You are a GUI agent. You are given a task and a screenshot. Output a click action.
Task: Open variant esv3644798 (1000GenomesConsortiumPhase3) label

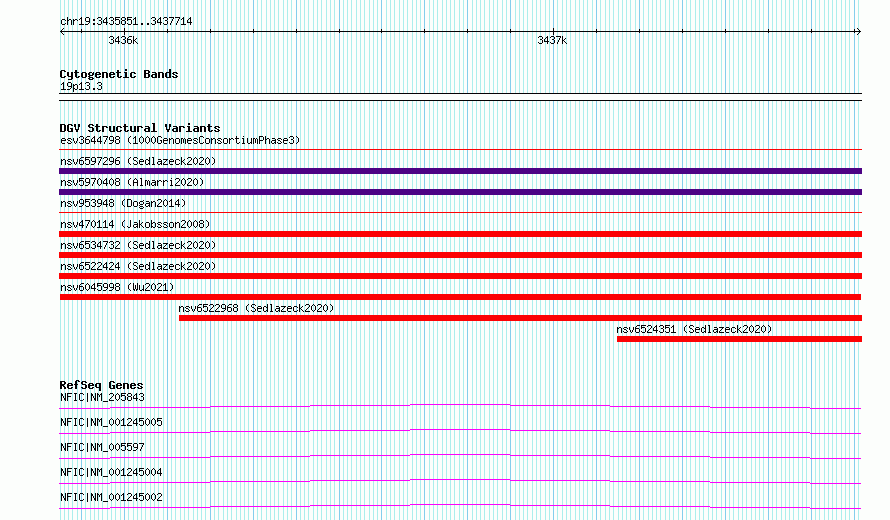(180, 140)
